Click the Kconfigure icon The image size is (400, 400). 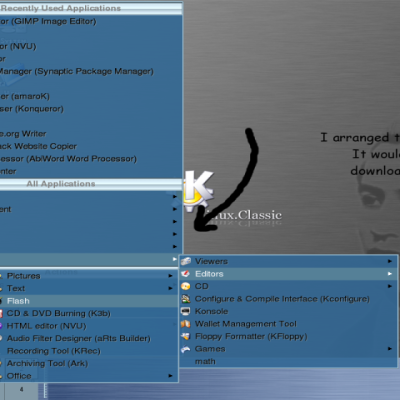pyautogui.click(x=186, y=299)
